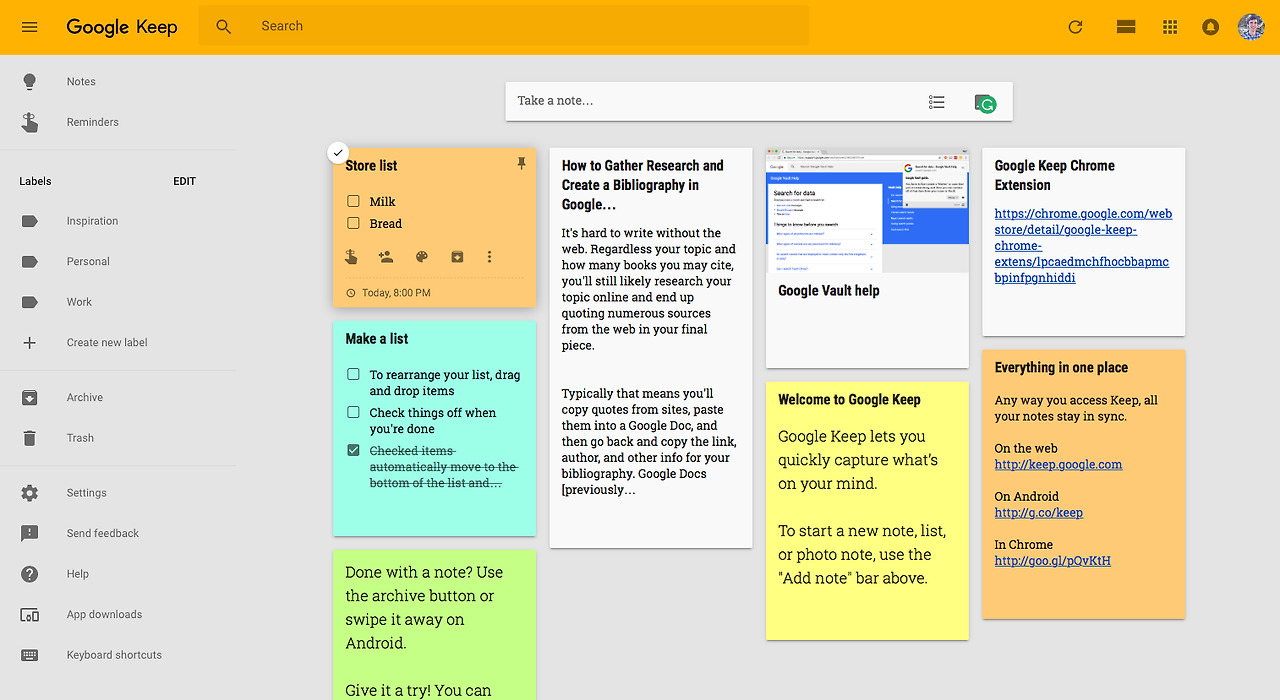This screenshot has height=700, width=1280.
Task: Check the Milk checkbox
Action: pyautogui.click(x=352, y=200)
